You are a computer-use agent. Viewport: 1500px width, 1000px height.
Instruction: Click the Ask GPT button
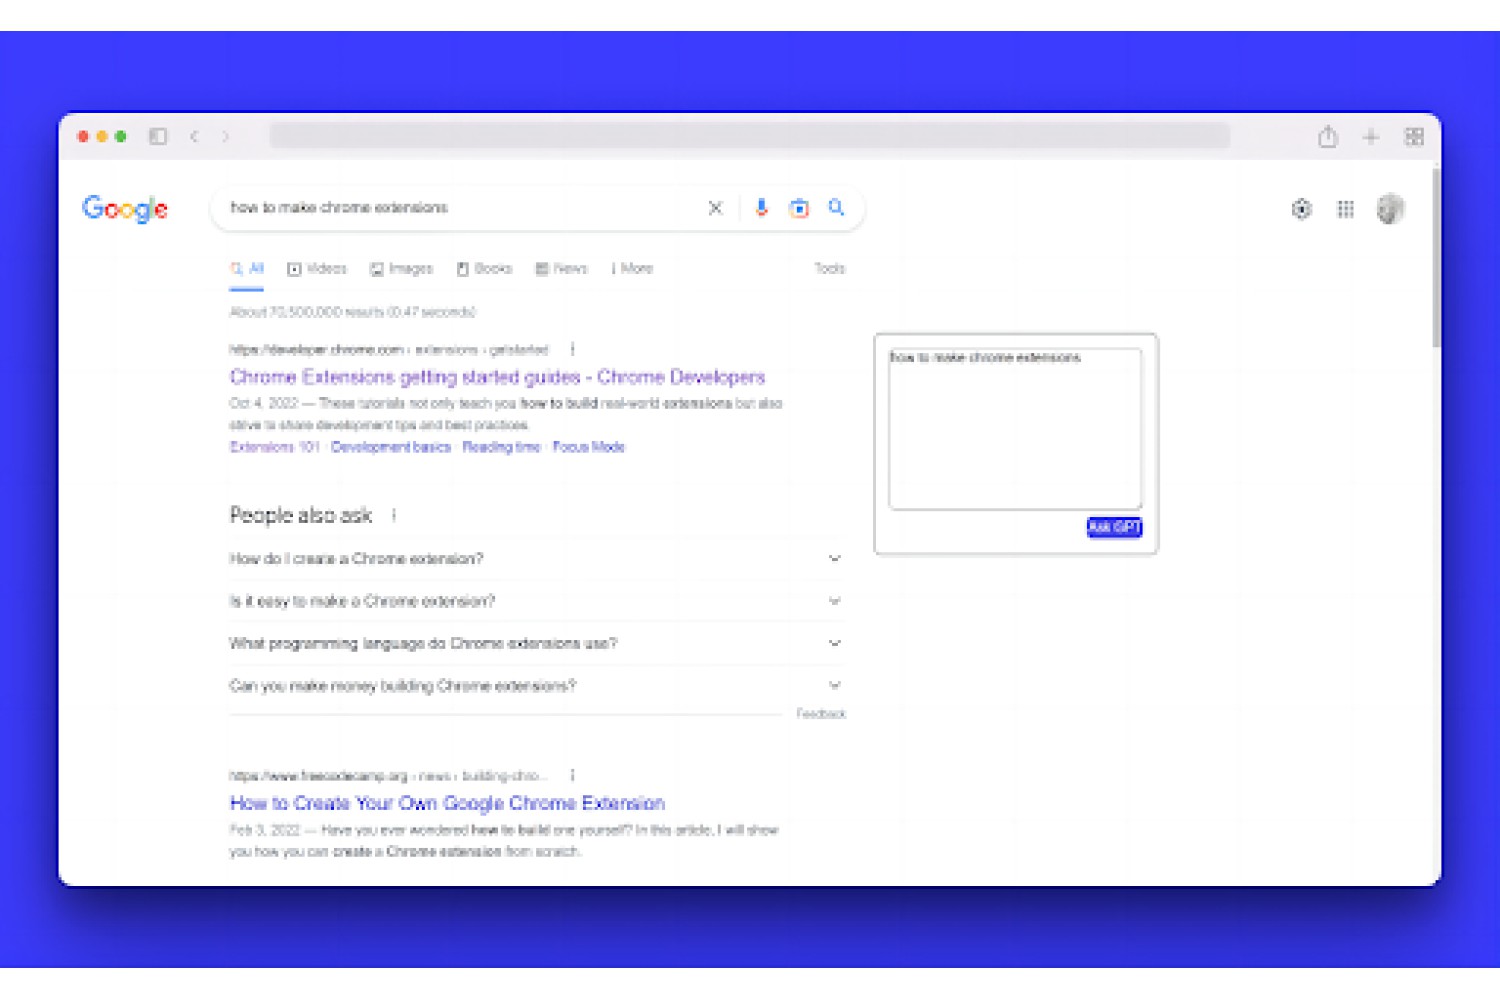tap(1114, 526)
